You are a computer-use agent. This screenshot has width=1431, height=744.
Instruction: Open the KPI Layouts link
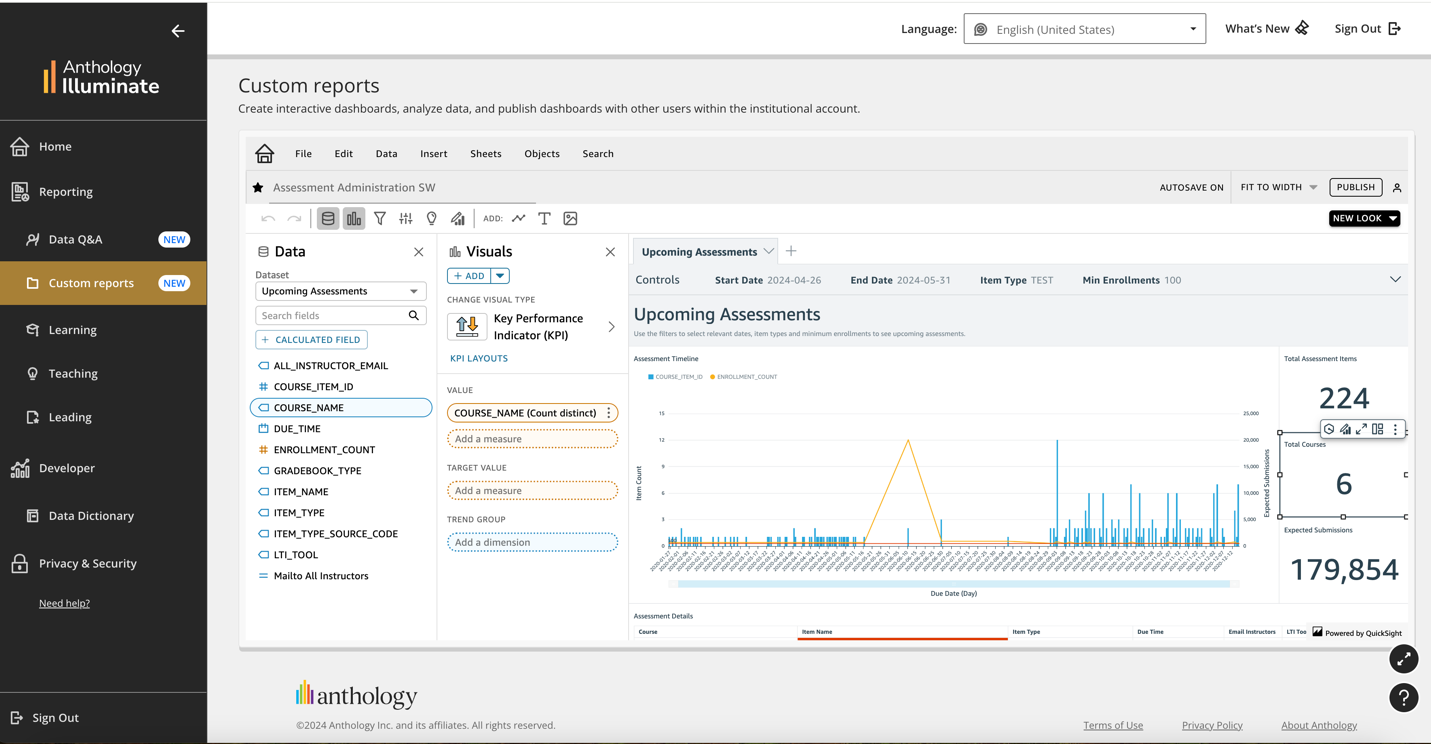click(479, 358)
